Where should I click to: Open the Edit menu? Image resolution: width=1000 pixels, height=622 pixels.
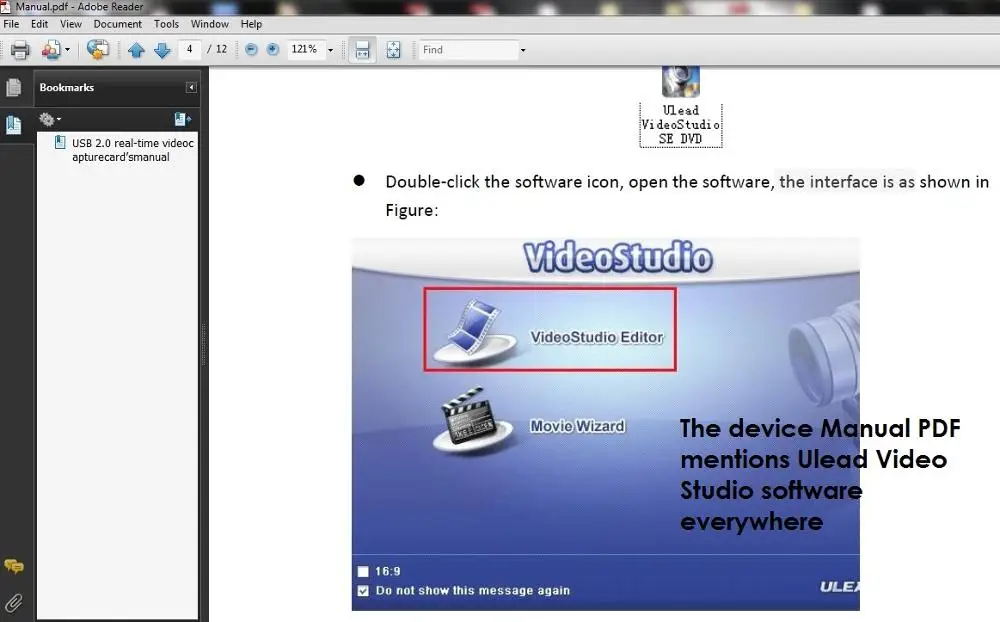point(40,24)
